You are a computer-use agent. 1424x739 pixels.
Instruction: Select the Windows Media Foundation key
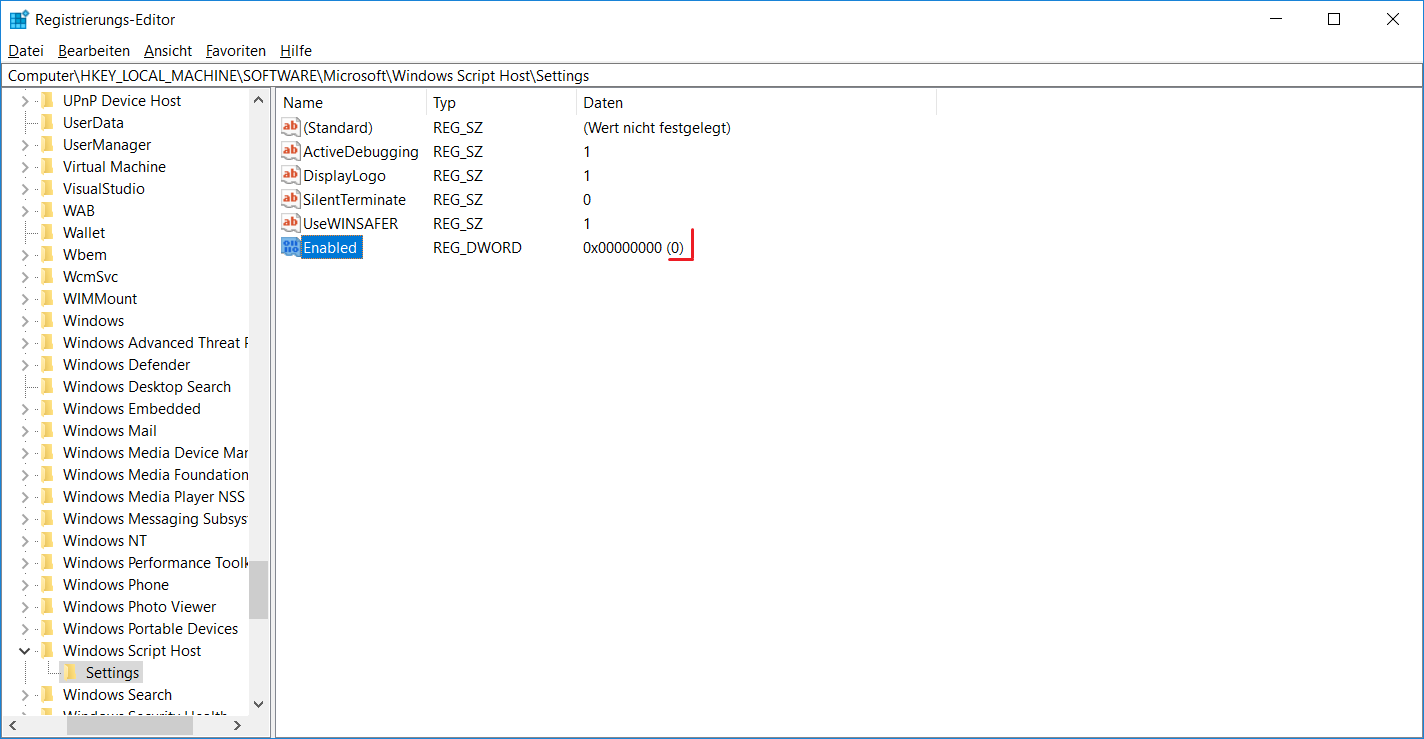point(155,474)
